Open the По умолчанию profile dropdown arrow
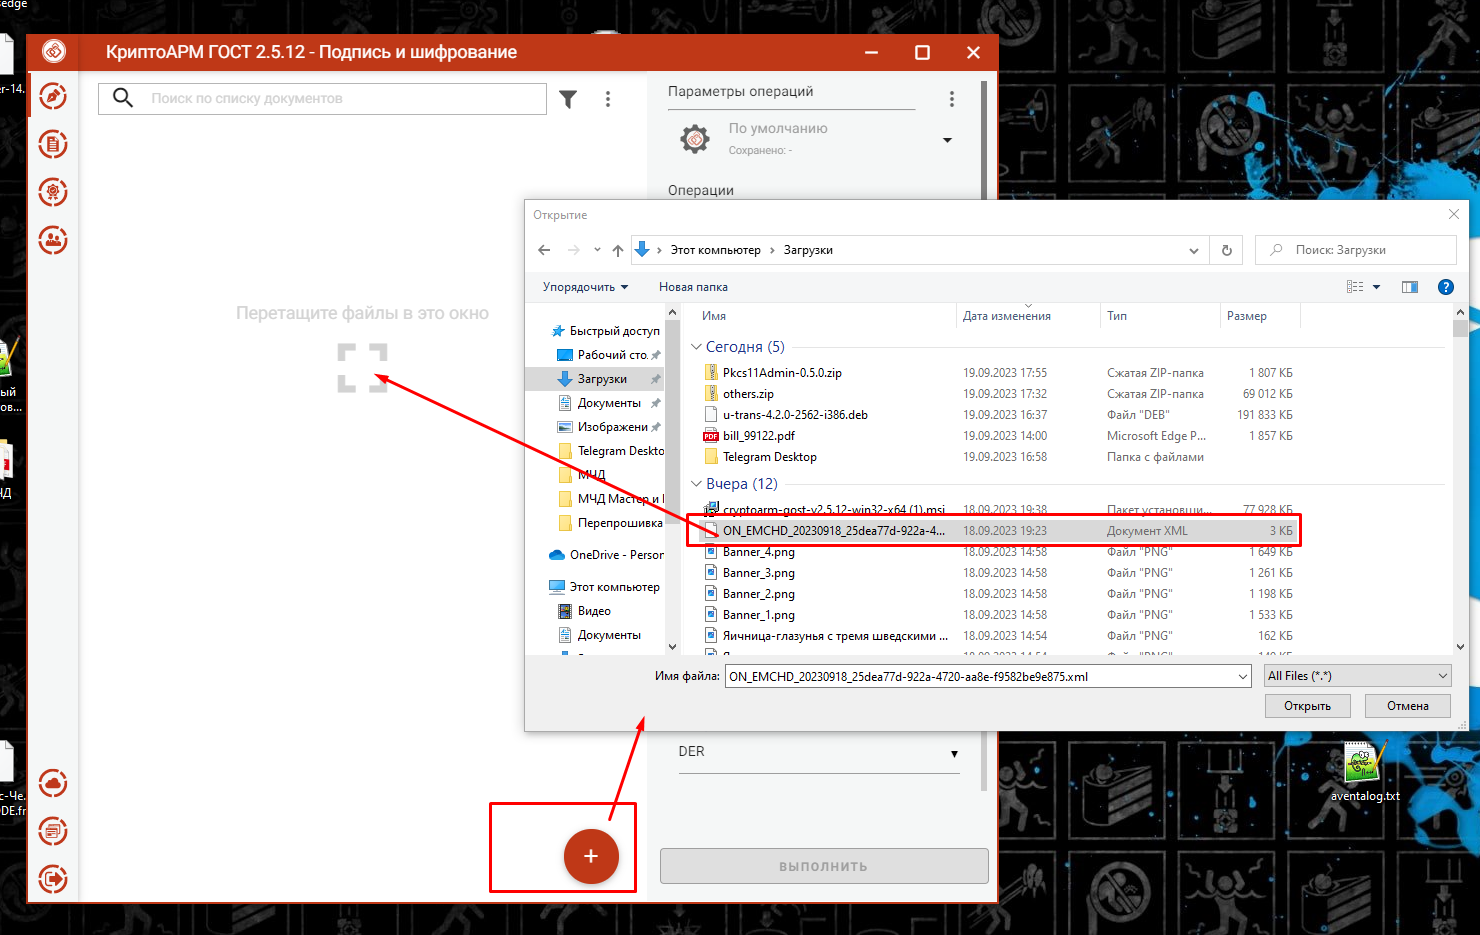This screenshot has height=935, width=1480. 947,140
